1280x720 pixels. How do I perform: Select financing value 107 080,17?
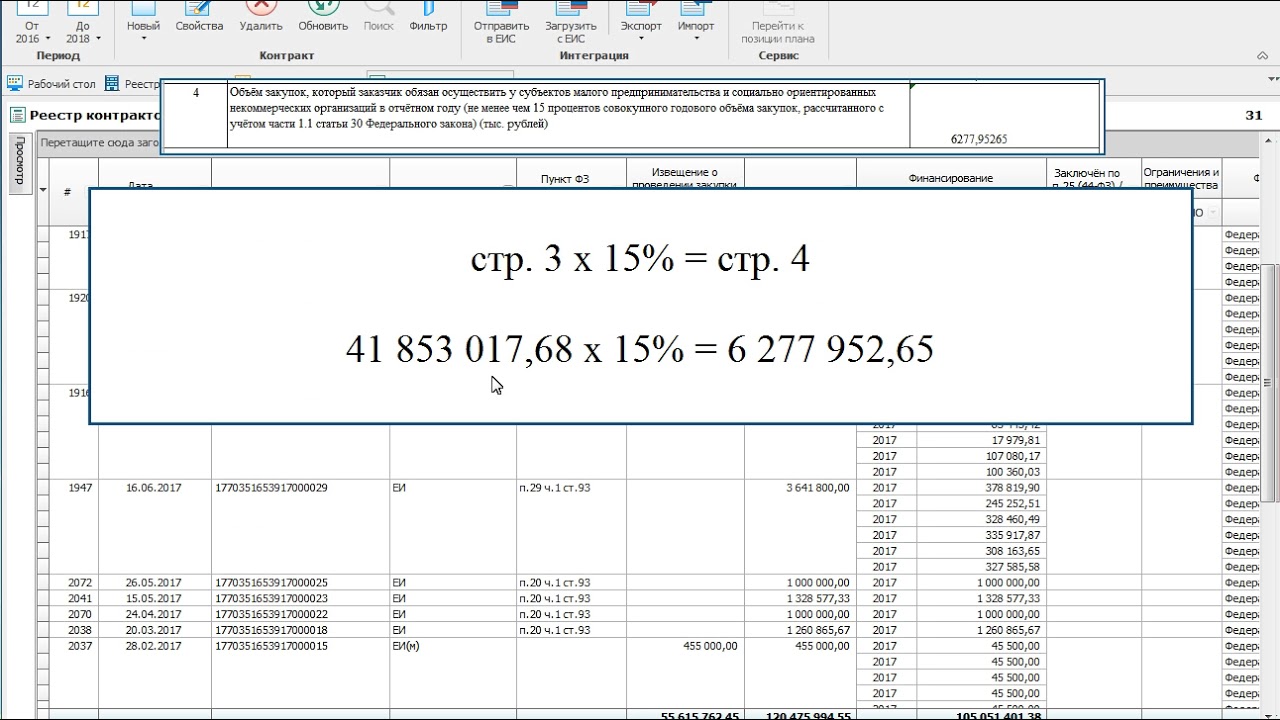[x=1007, y=456]
